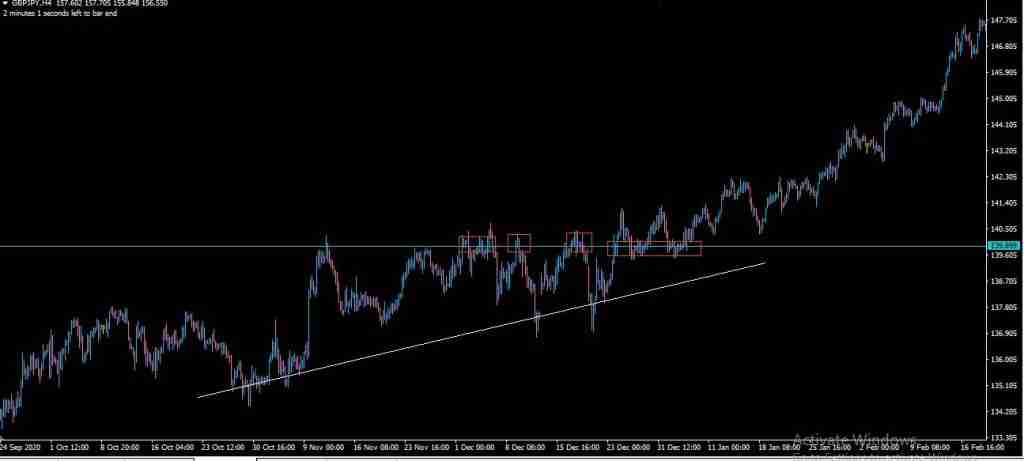Click the 145.005 level on price scale
Viewport: 1024px width, 461px height.
[x=1004, y=99]
